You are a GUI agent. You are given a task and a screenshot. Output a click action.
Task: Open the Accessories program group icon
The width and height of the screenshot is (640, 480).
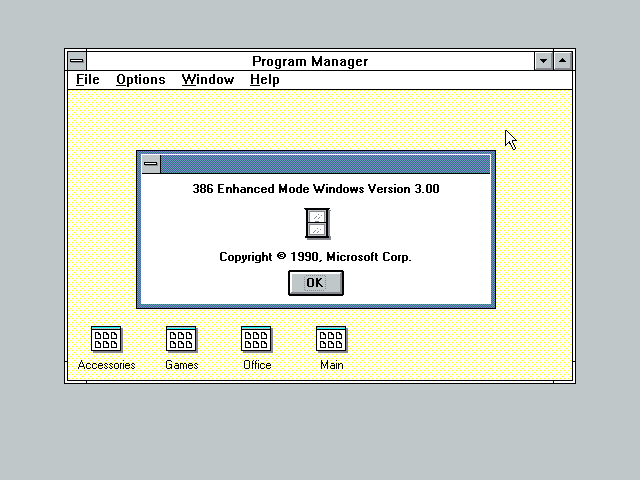[x=106, y=339]
